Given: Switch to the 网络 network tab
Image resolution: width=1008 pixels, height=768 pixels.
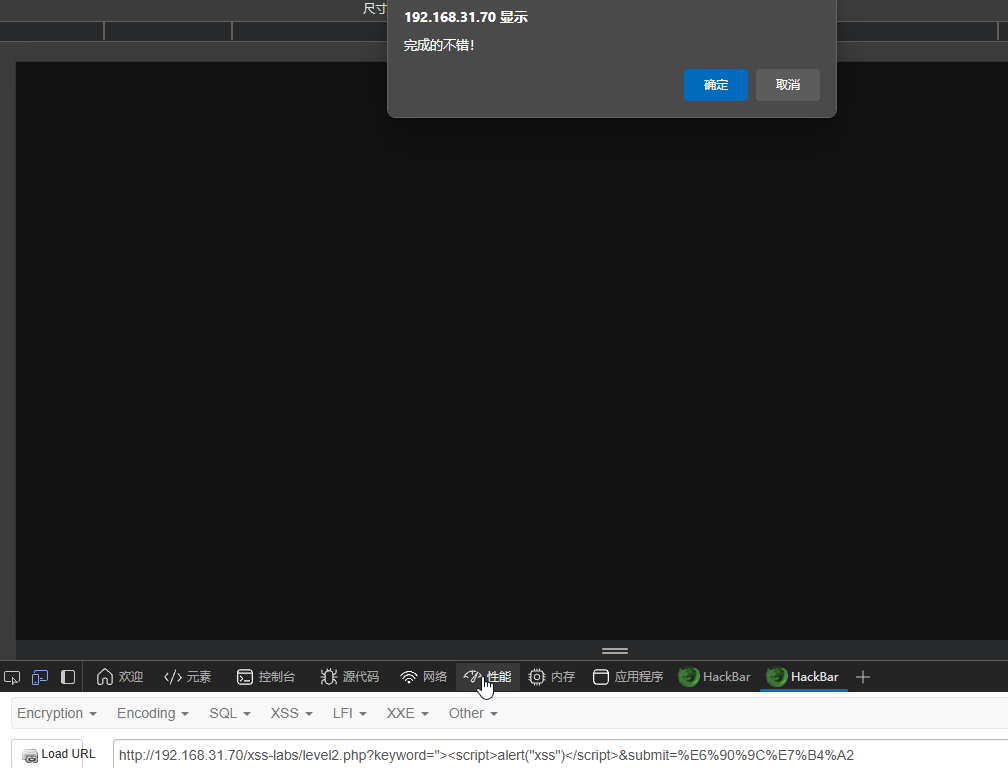Looking at the screenshot, I should (423, 677).
